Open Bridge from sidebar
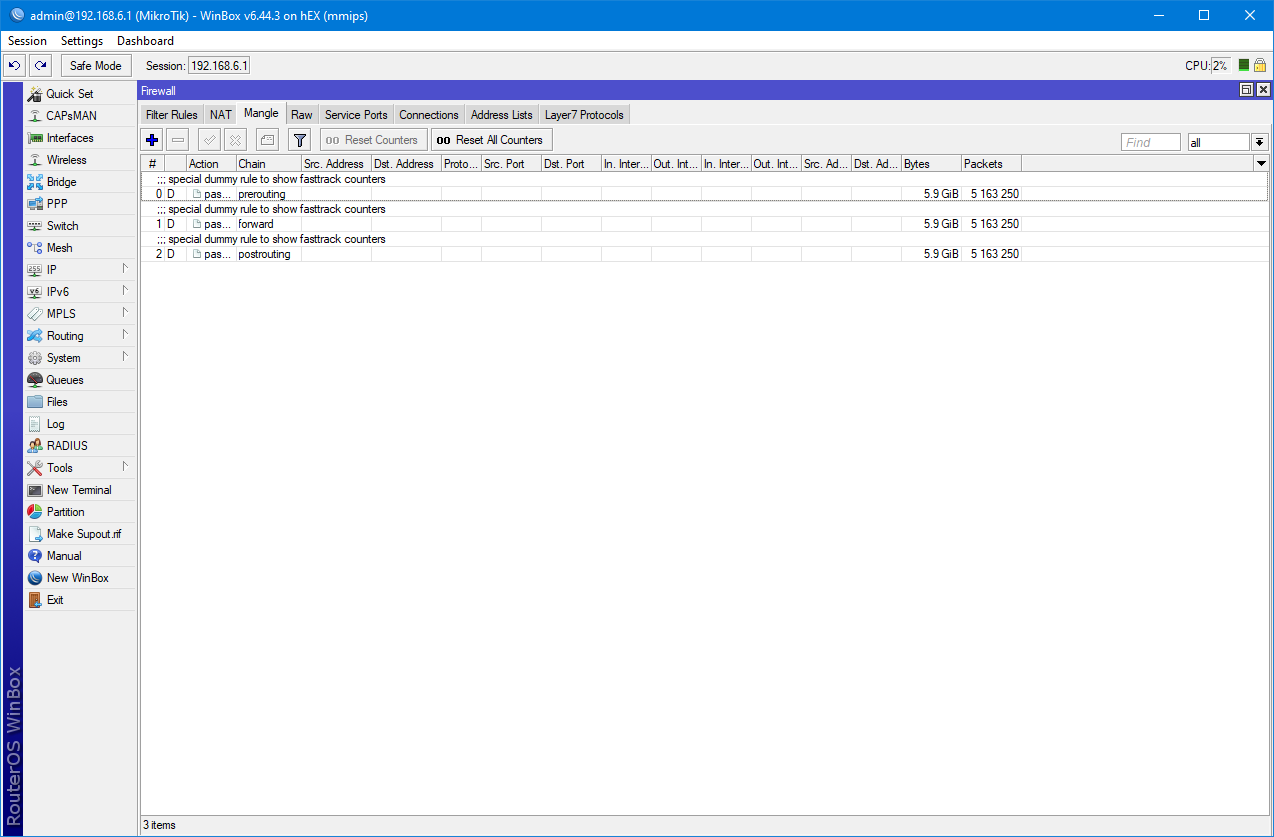This screenshot has height=837, width=1274. click(x=80, y=182)
